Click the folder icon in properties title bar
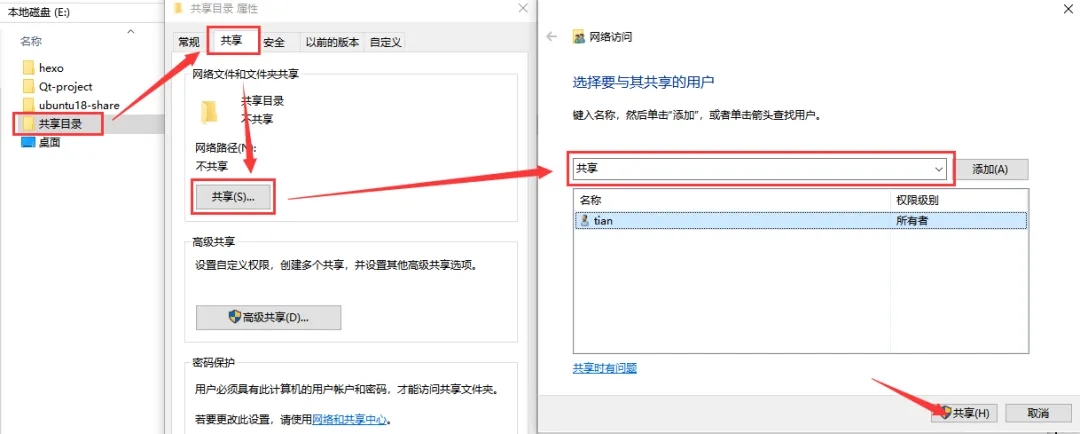This screenshot has height=434, width=1080. (x=178, y=8)
